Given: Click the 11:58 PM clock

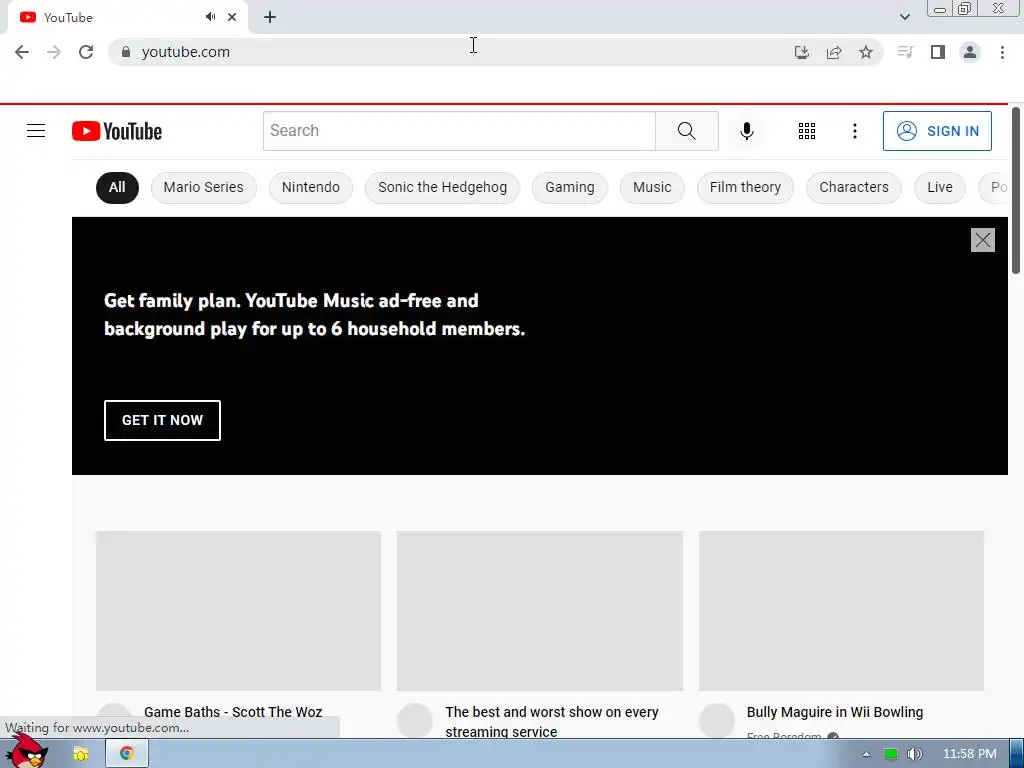Looking at the screenshot, I should coord(970,754).
